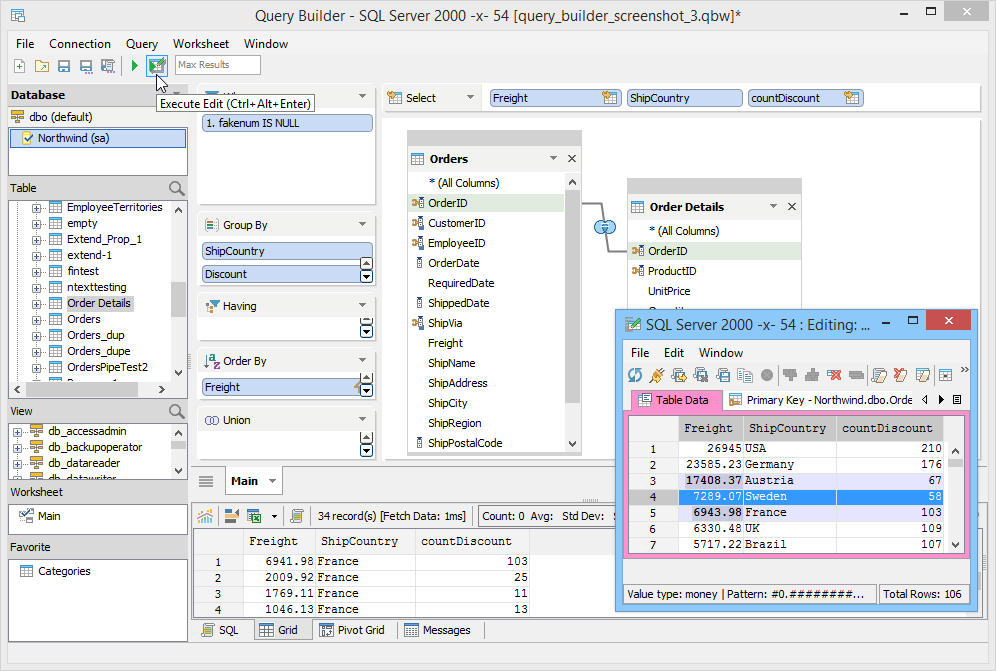This screenshot has height=671, width=996.
Task: Switch to the SQL tab
Action: coord(220,630)
